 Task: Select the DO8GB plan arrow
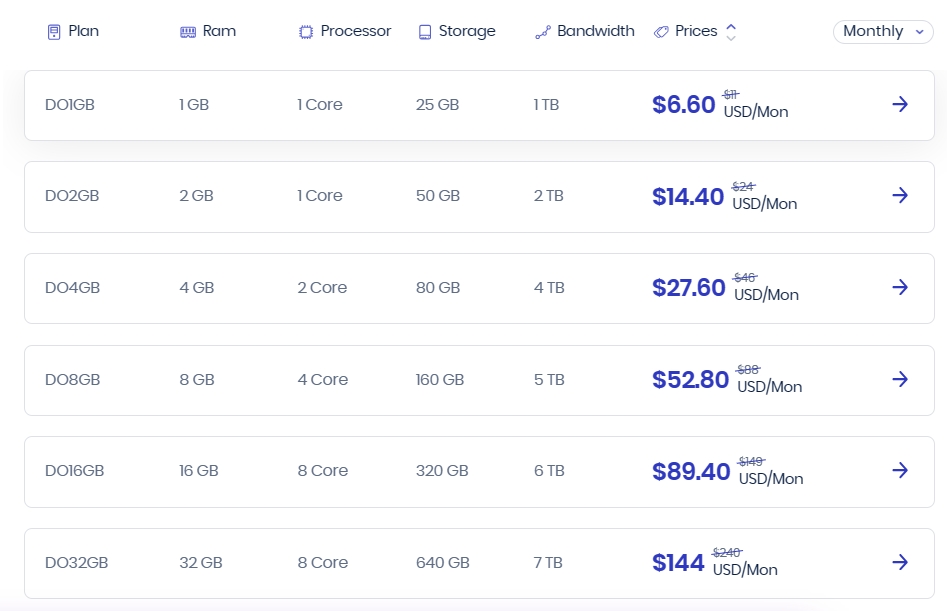pyautogui.click(x=900, y=379)
